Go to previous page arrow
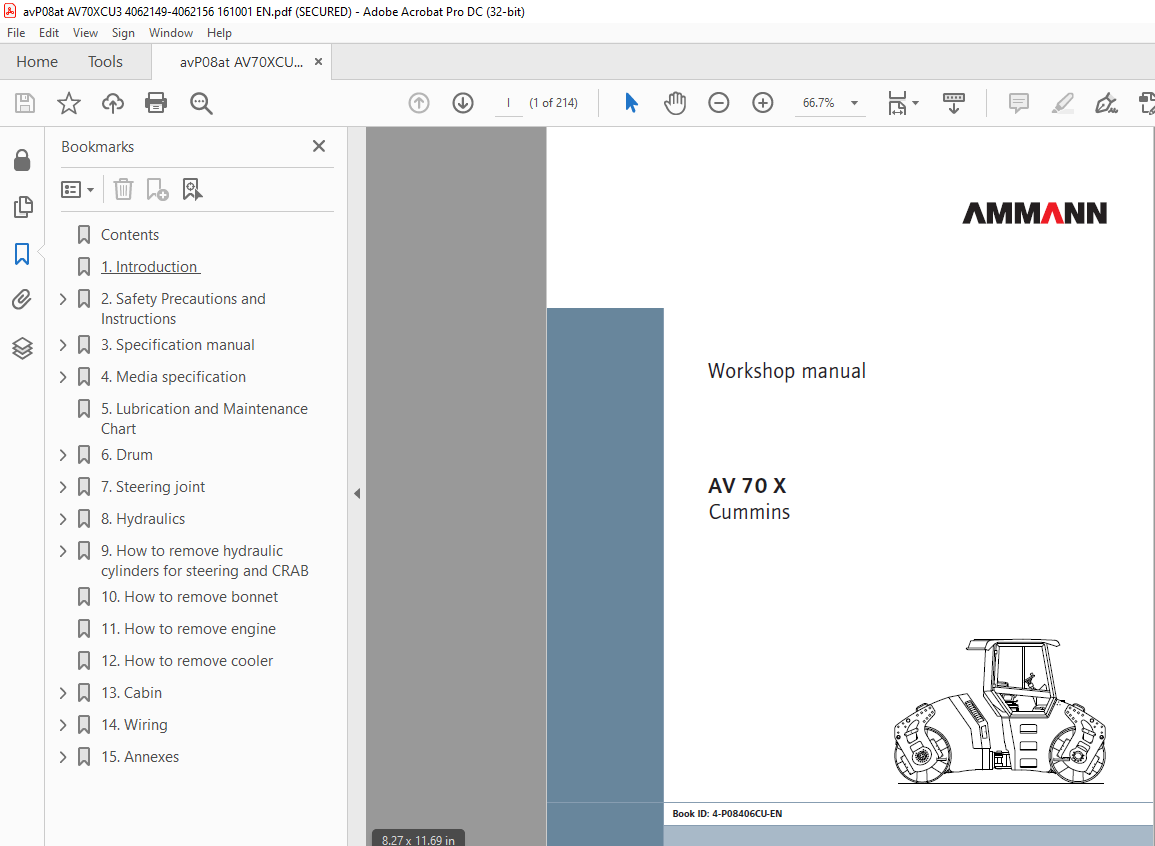This screenshot has width=1155, height=846. [x=419, y=103]
